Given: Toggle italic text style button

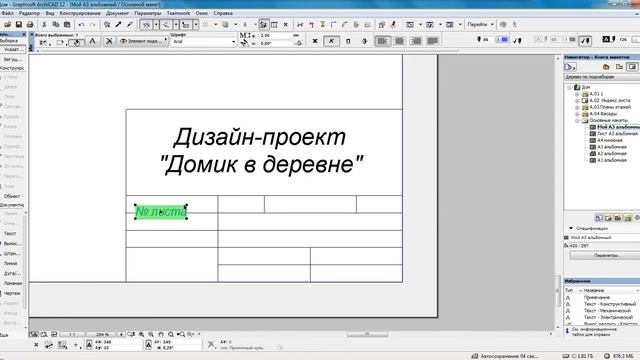Looking at the screenshot, I should coord(331,41).
